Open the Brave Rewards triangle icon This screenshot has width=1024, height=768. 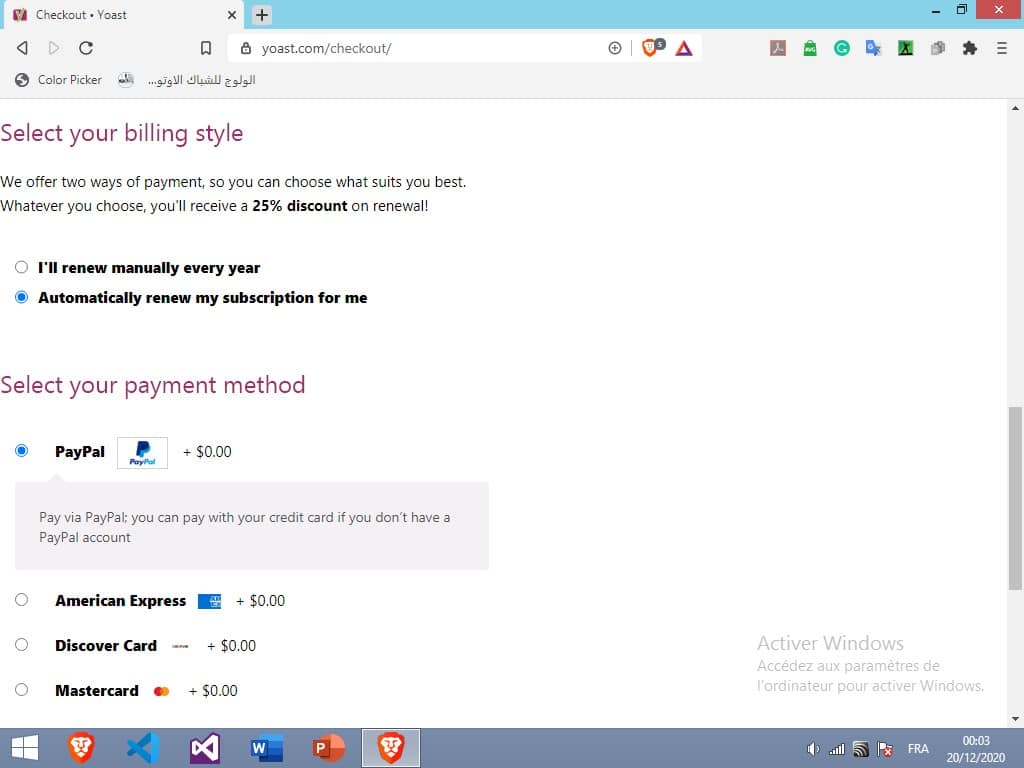(684, 48)
